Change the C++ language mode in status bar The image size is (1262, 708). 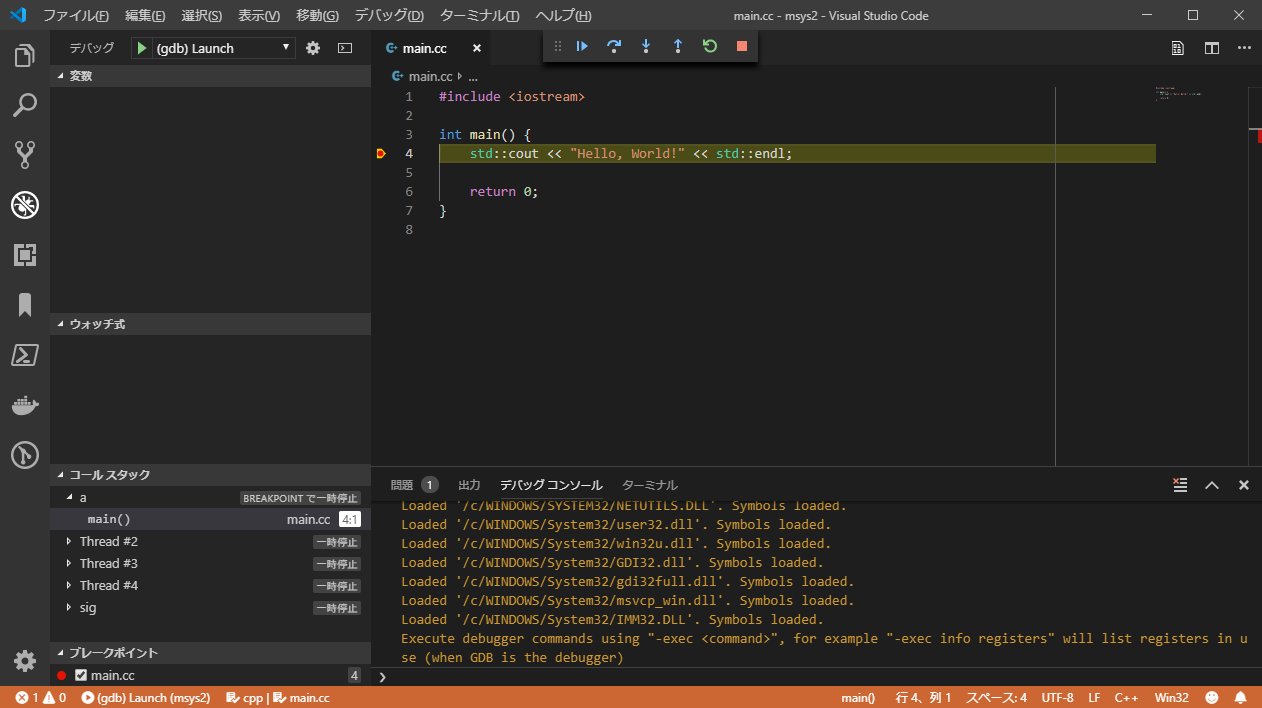point(1127,697)
